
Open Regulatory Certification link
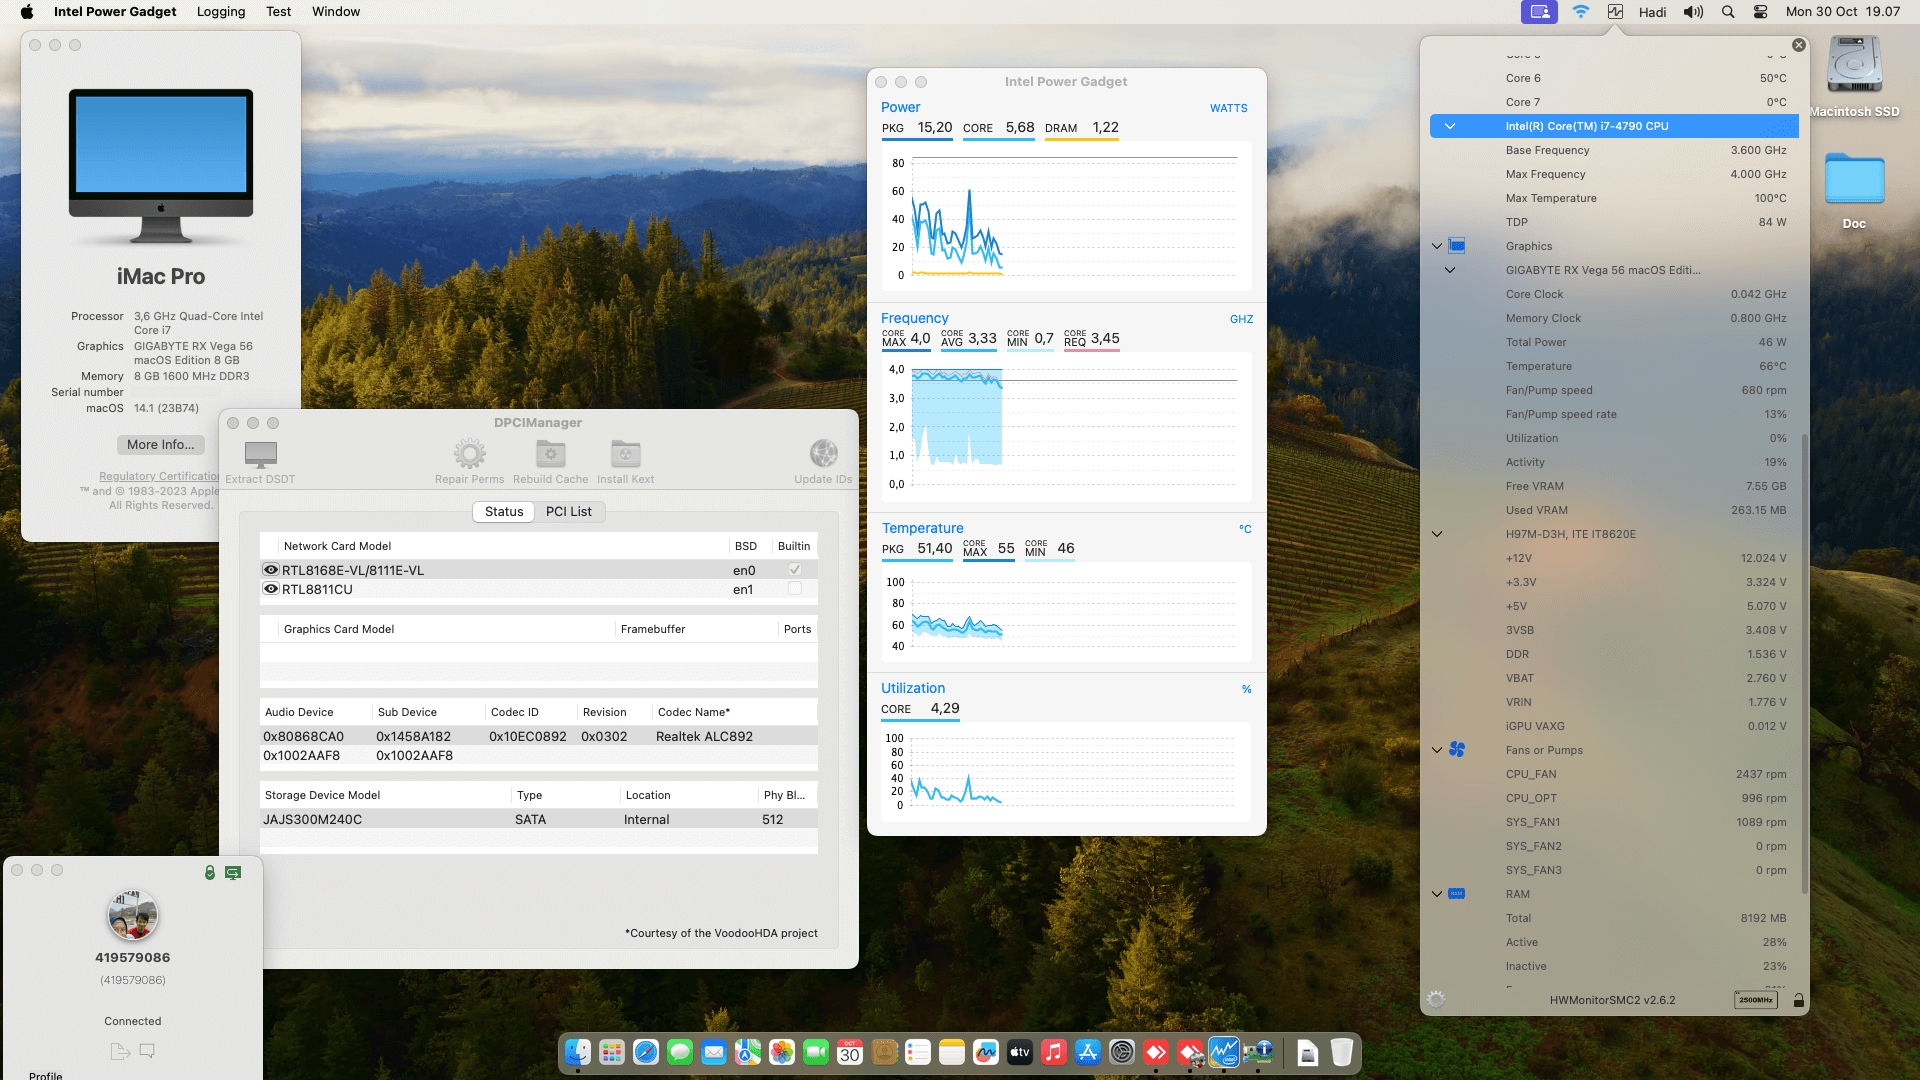click(159, 476)
